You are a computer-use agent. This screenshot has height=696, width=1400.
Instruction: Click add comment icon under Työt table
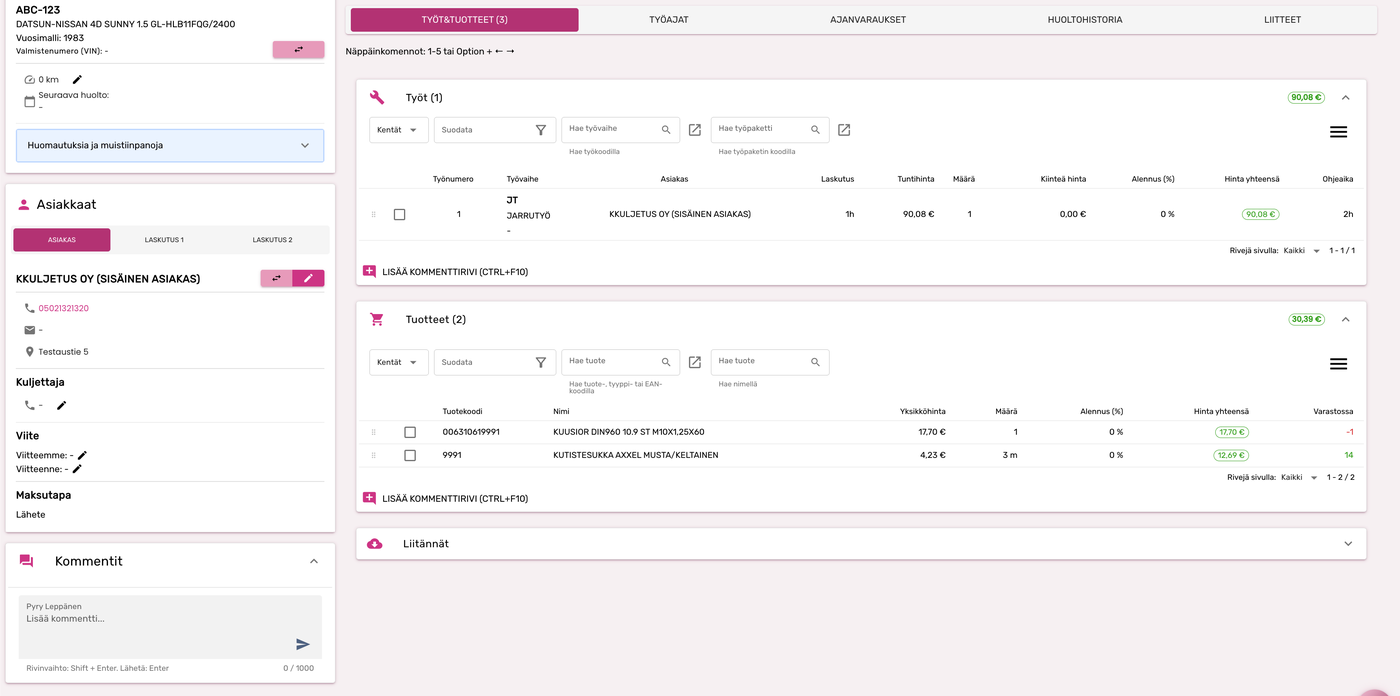(369, 271)
